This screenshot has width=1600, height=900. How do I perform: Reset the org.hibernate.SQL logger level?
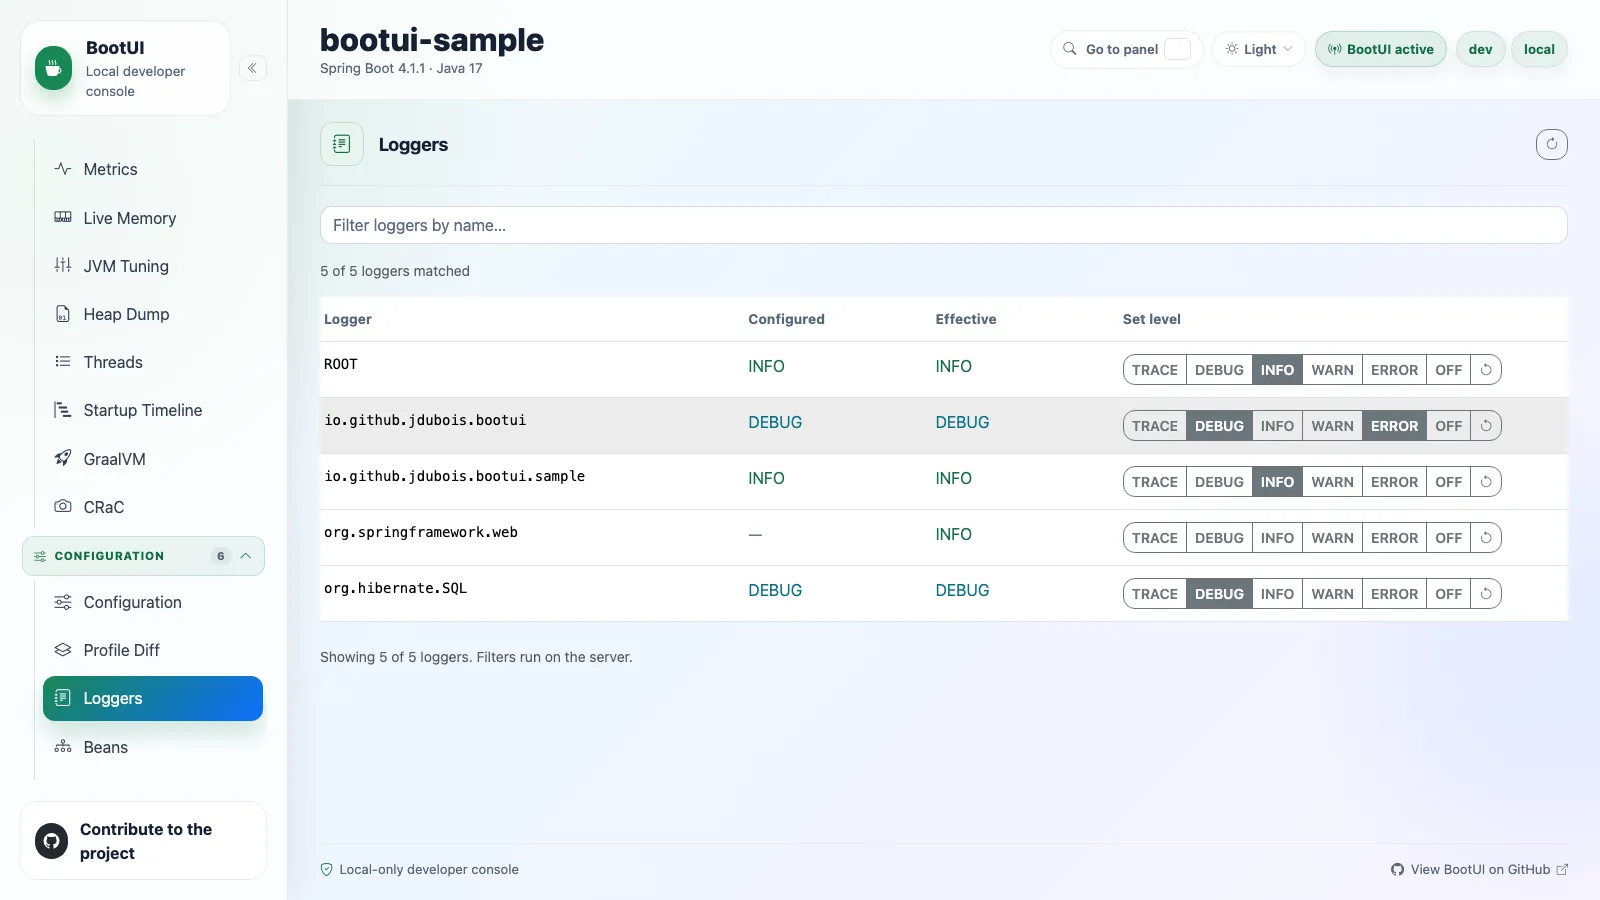(x=1486, y=594)
